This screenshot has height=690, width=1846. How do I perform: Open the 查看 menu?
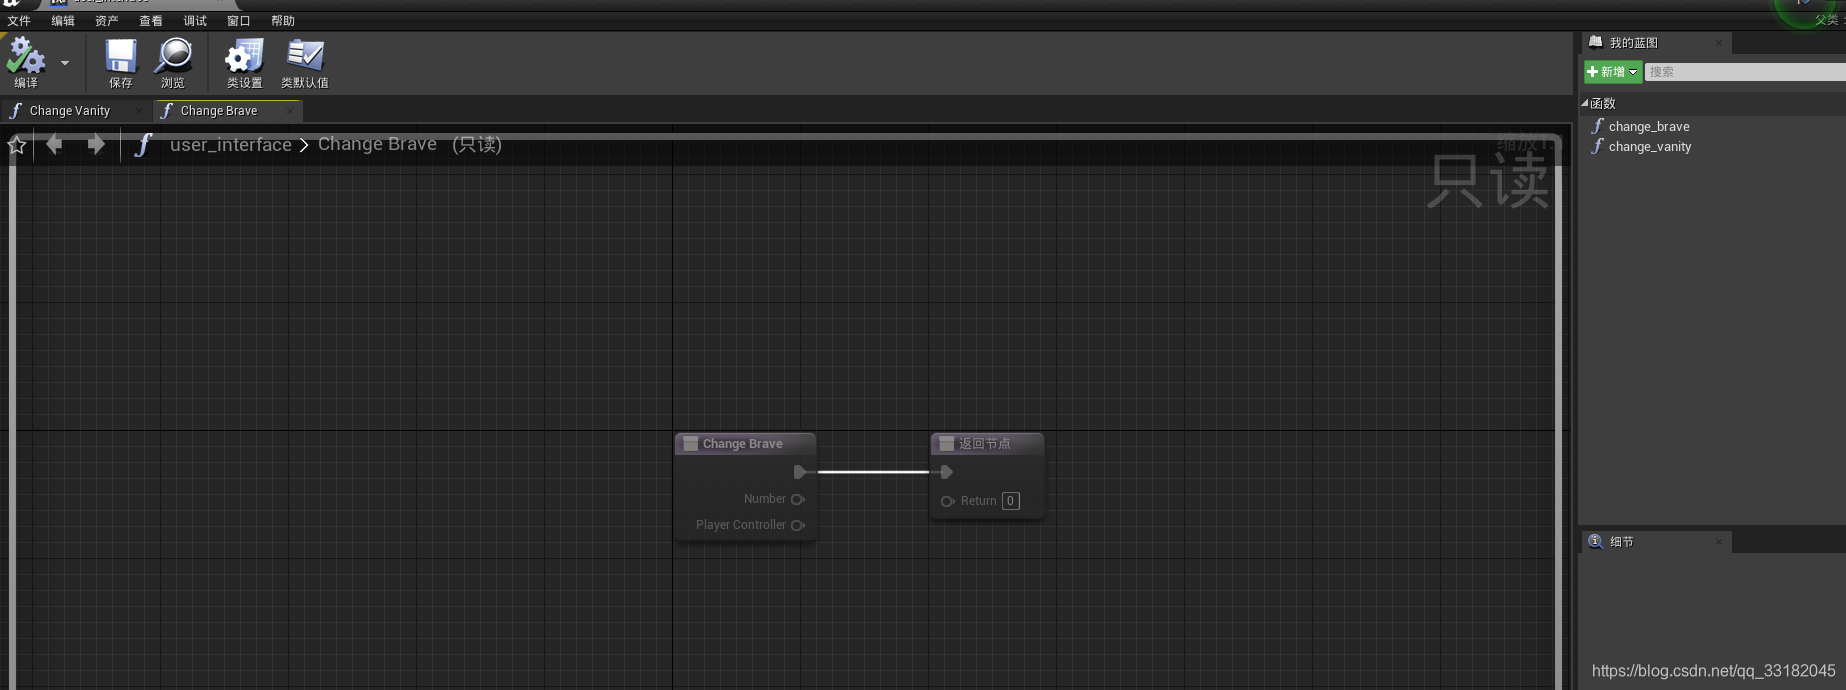(x=151, y=21)
